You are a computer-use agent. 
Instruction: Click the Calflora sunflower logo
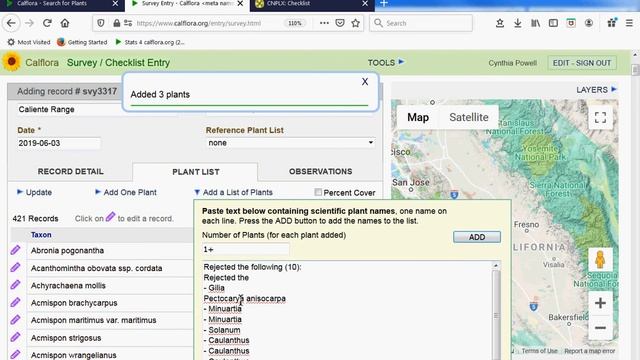click(x=11, y=62)
